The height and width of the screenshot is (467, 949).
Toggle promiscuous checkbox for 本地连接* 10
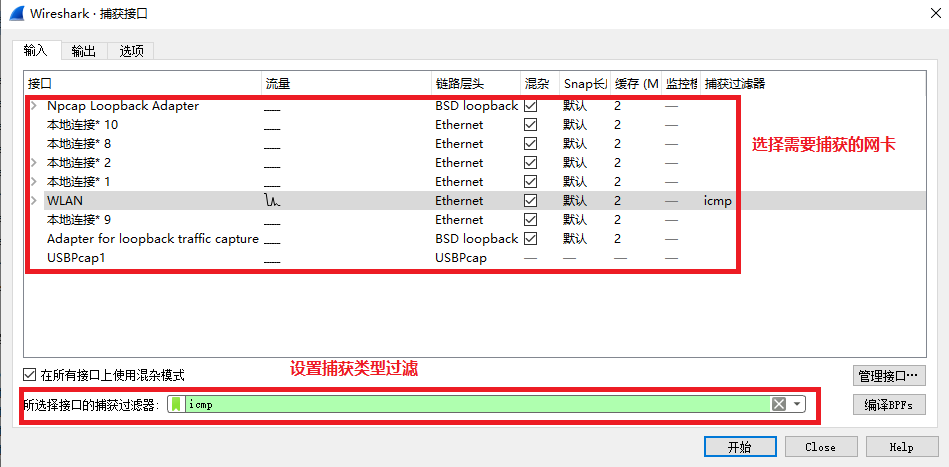[531, 125]
